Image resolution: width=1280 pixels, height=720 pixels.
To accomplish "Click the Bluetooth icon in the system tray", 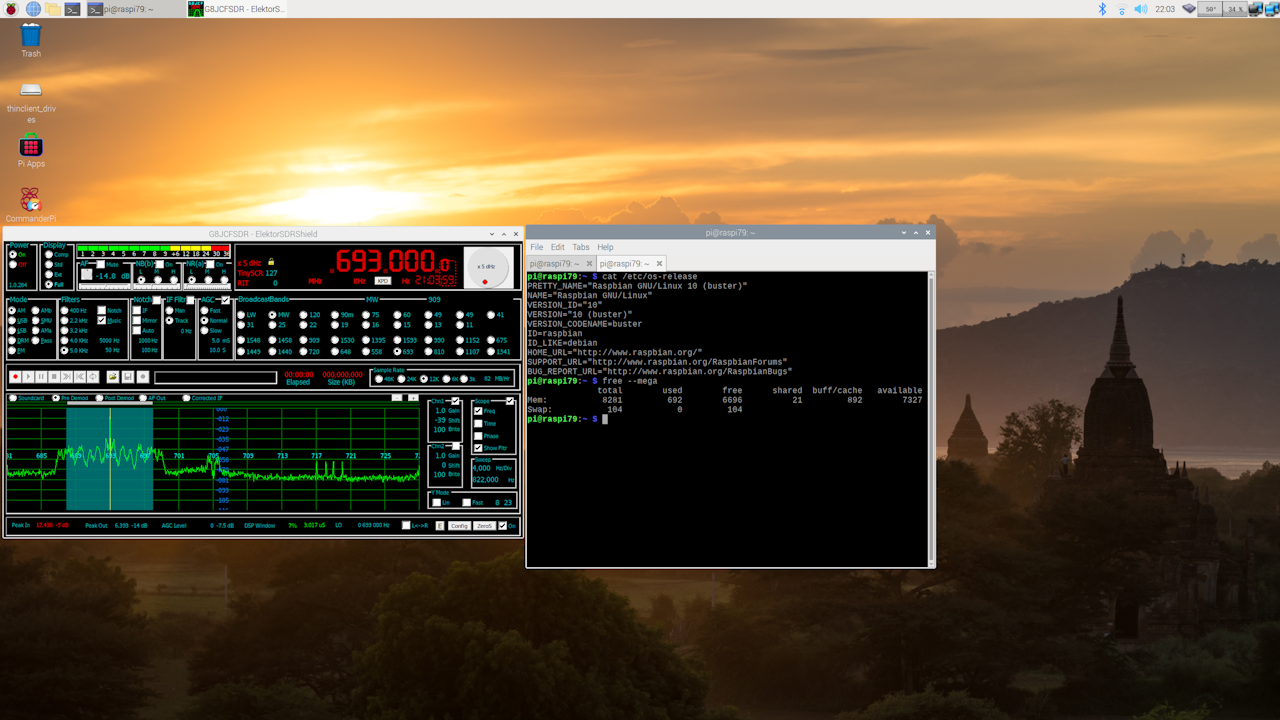I will pos(1104,9).
